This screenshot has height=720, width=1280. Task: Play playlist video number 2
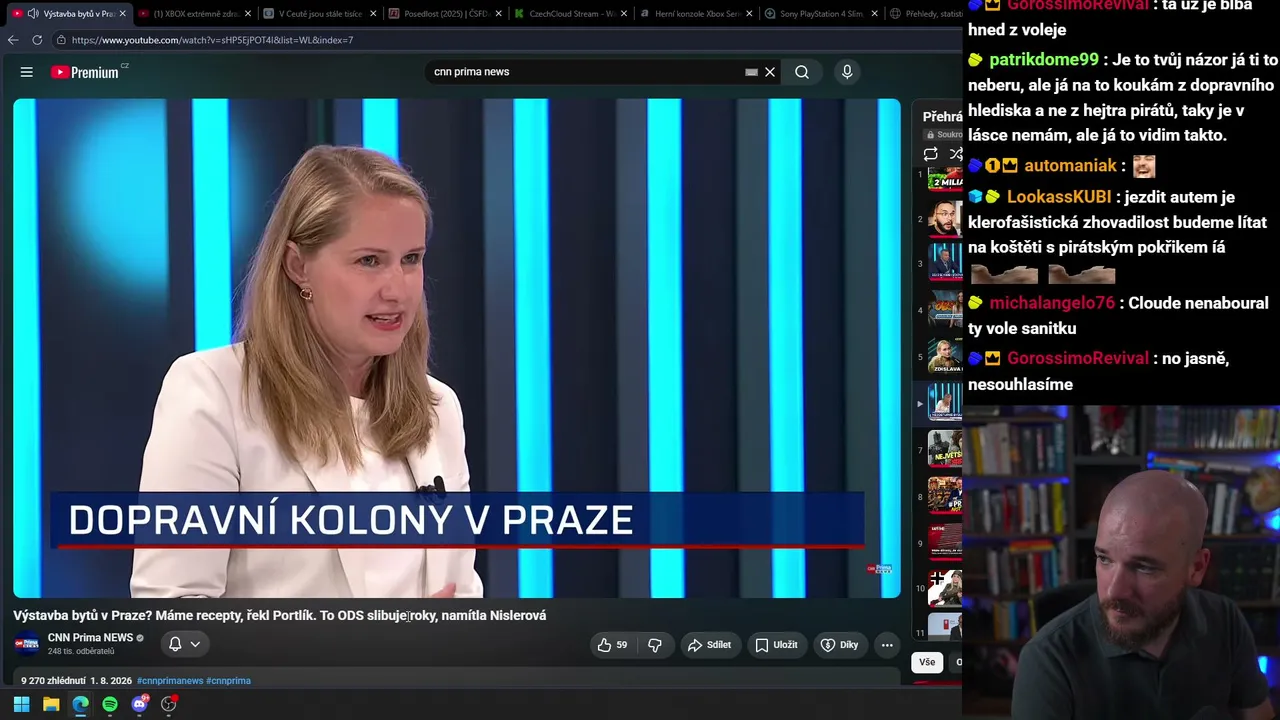click(945, 219)
